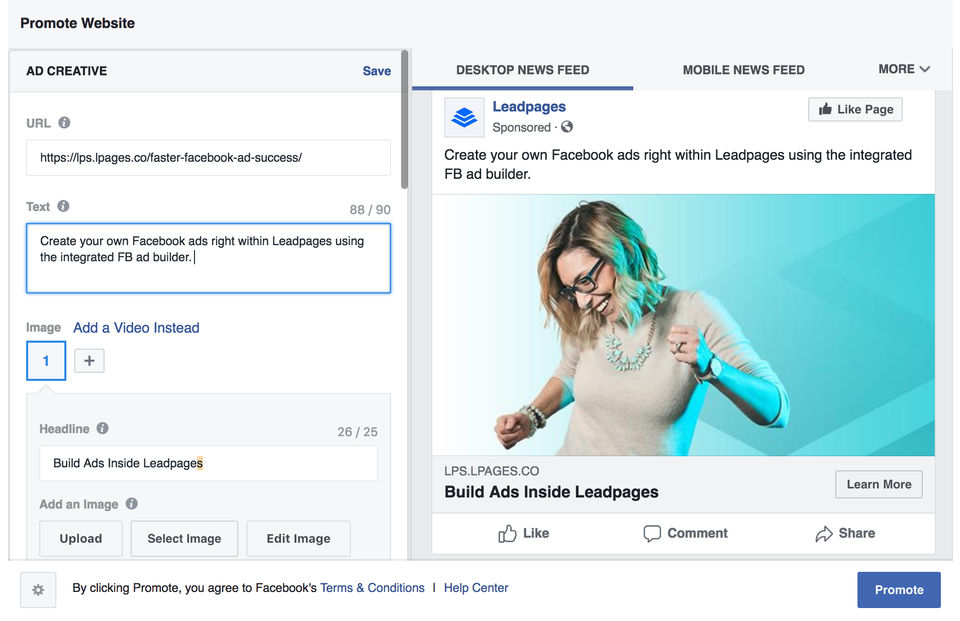Click the Headline info icon
This screenshot has width=960, height=621.
tap(102, 428)
